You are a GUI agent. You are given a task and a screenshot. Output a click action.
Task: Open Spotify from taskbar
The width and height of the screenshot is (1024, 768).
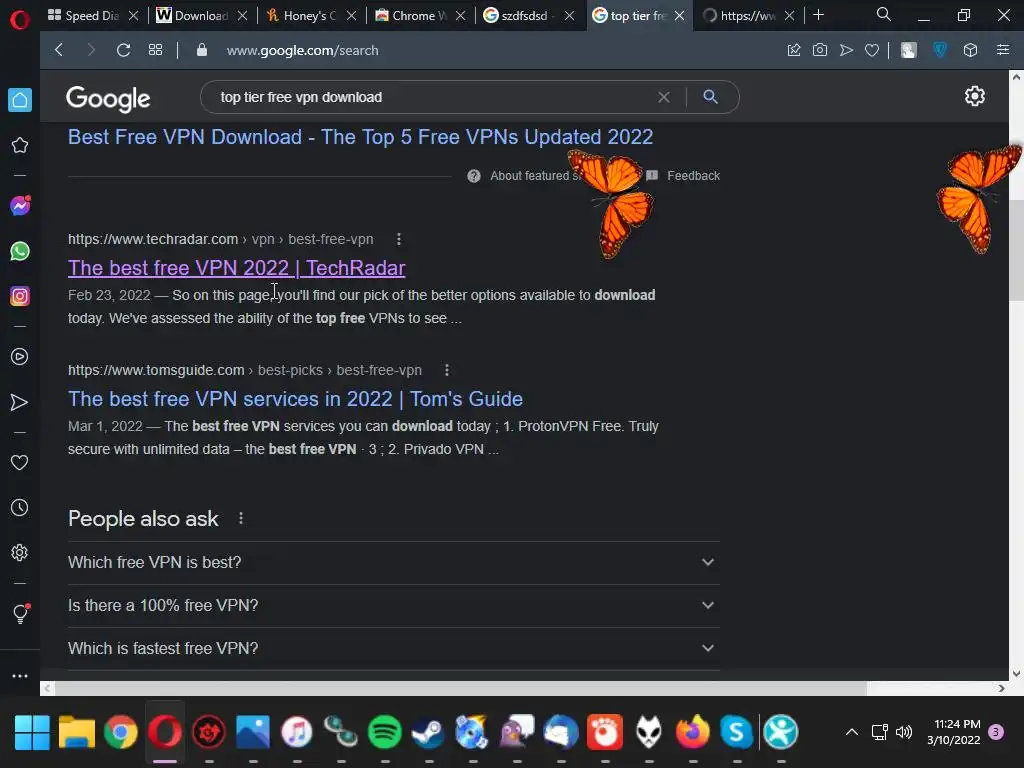pos(385,732)
